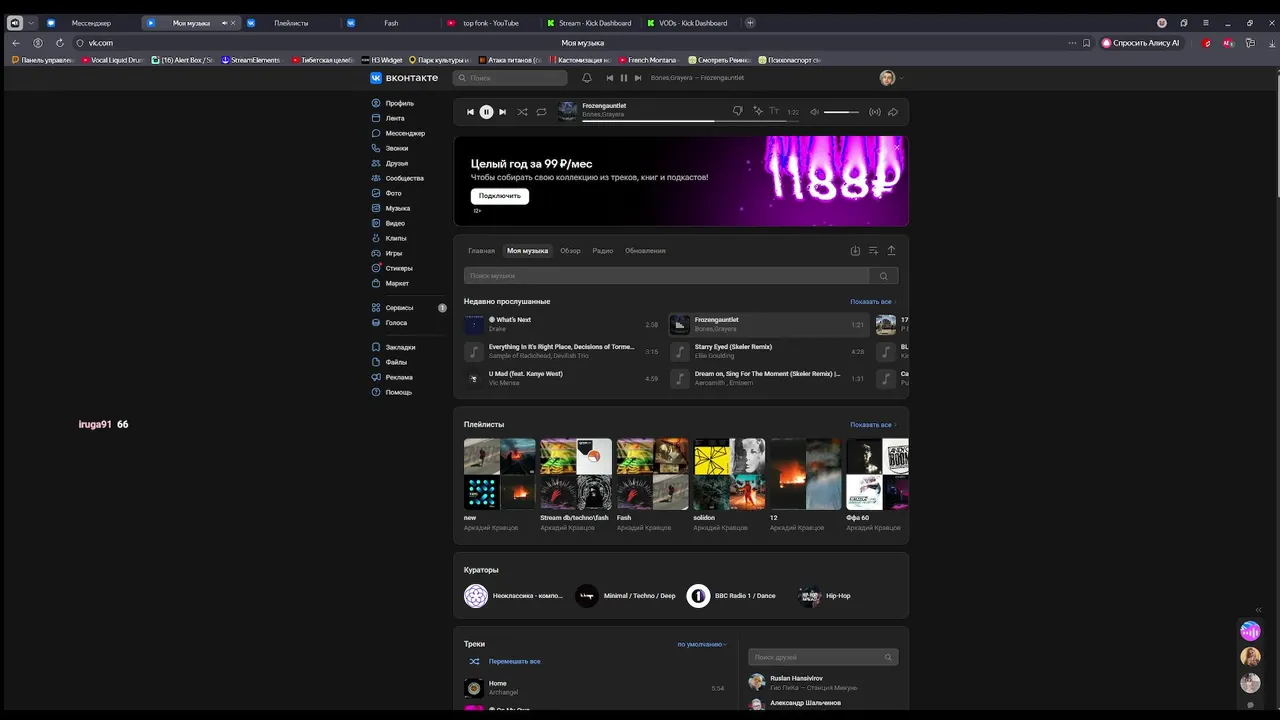Switch to top fonk - YouTube browser tab

tap(490, 23)
